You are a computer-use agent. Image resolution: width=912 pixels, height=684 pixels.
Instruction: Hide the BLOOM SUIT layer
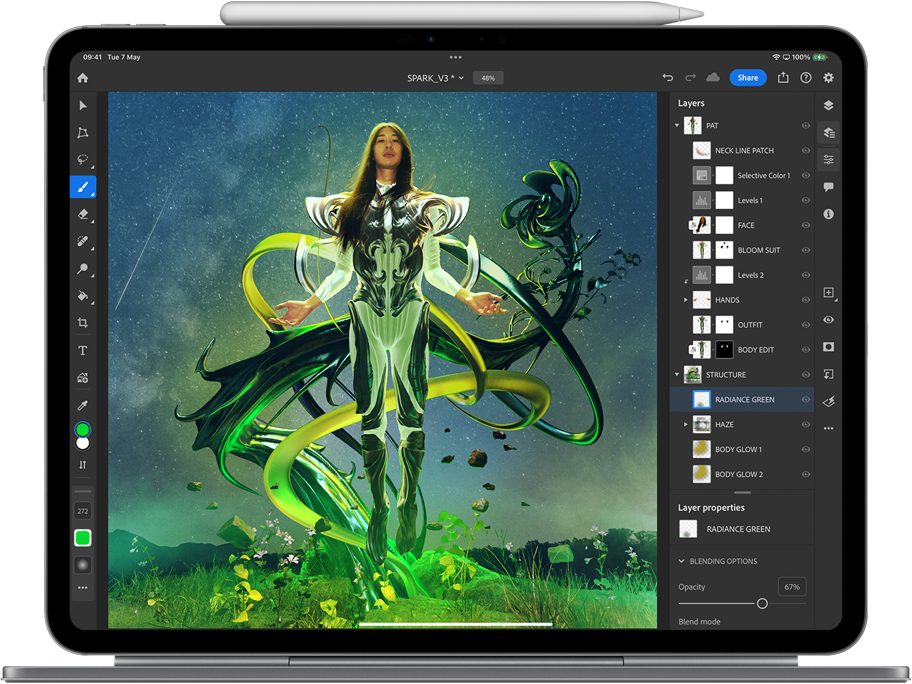[806, 250]
